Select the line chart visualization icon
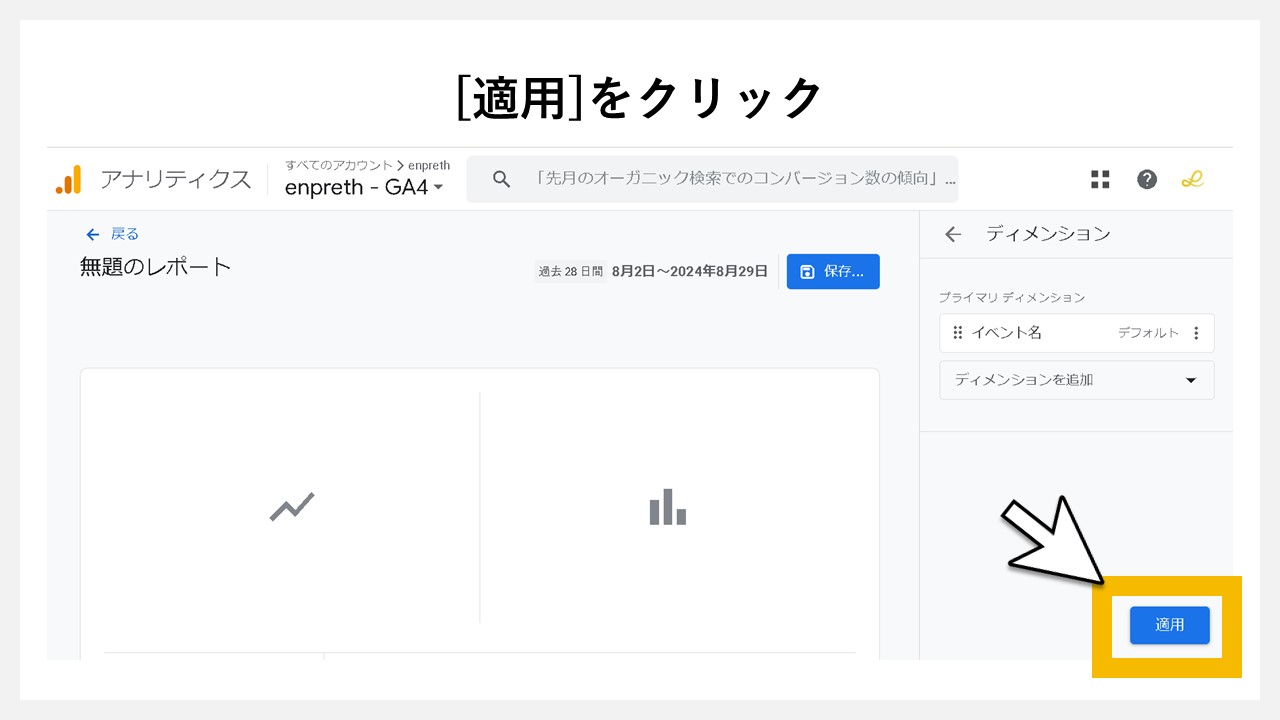The width and height of the screenshot is (1280, 720). pos(289,507)
